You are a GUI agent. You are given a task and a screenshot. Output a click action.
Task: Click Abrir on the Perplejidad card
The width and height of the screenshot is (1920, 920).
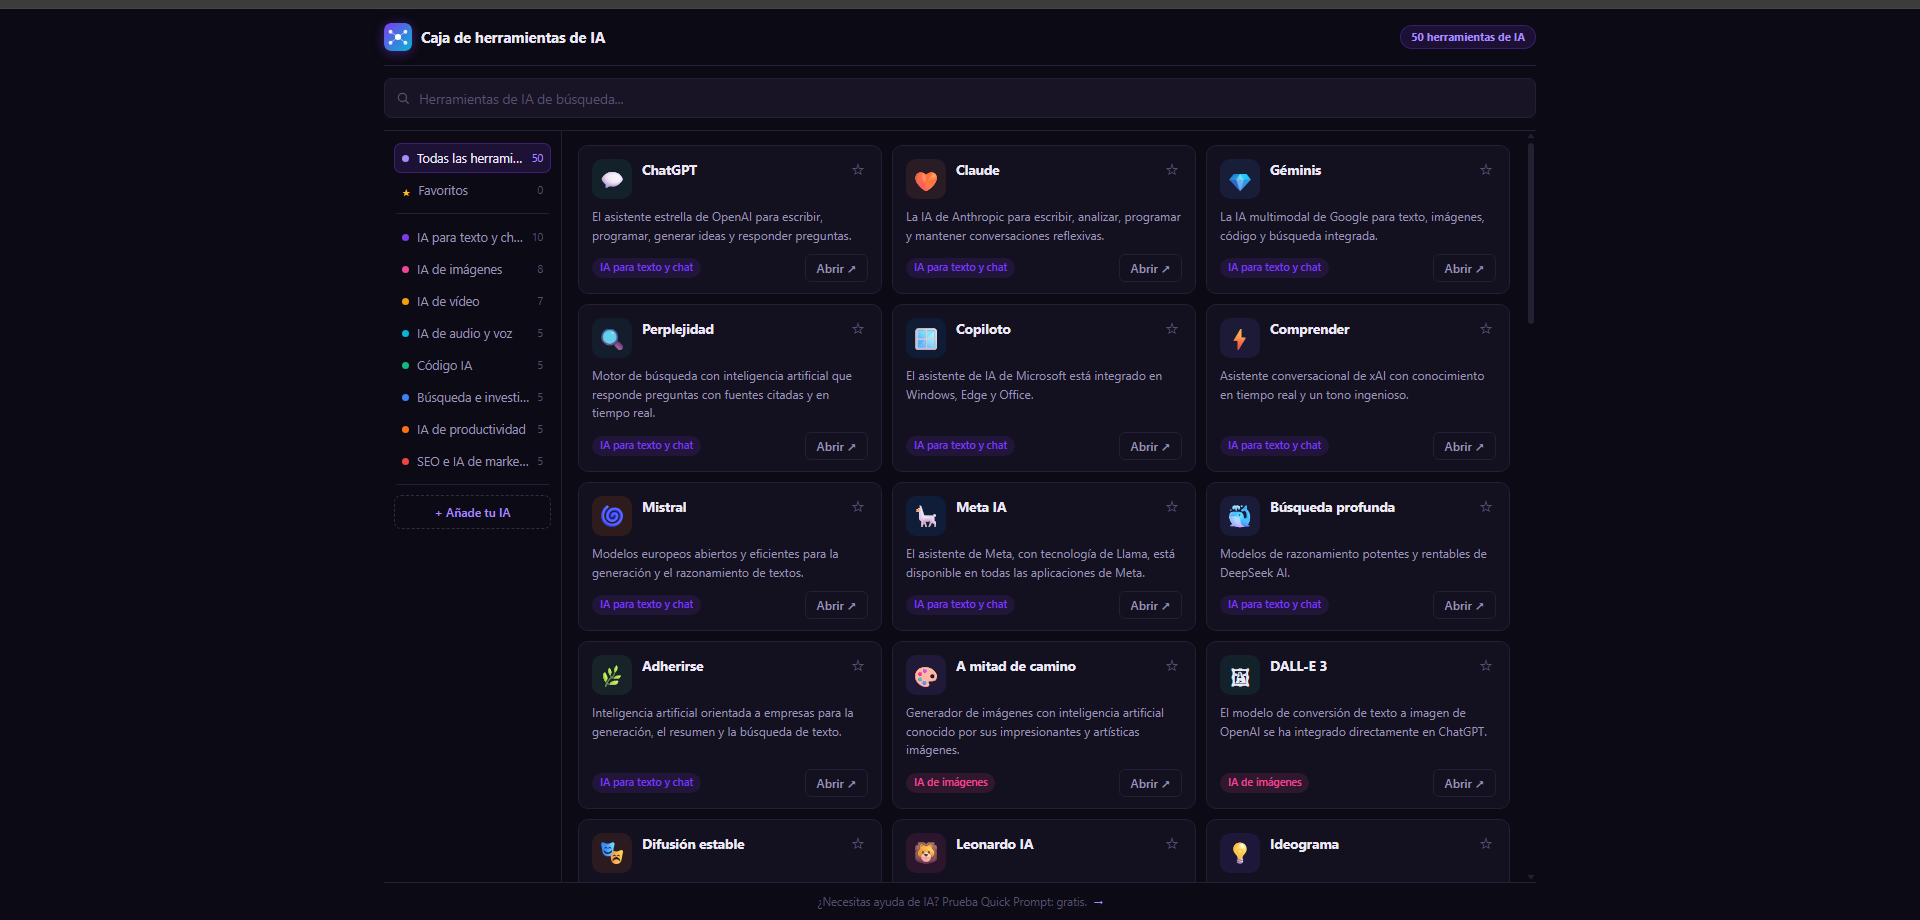click(x=836, y=446)
